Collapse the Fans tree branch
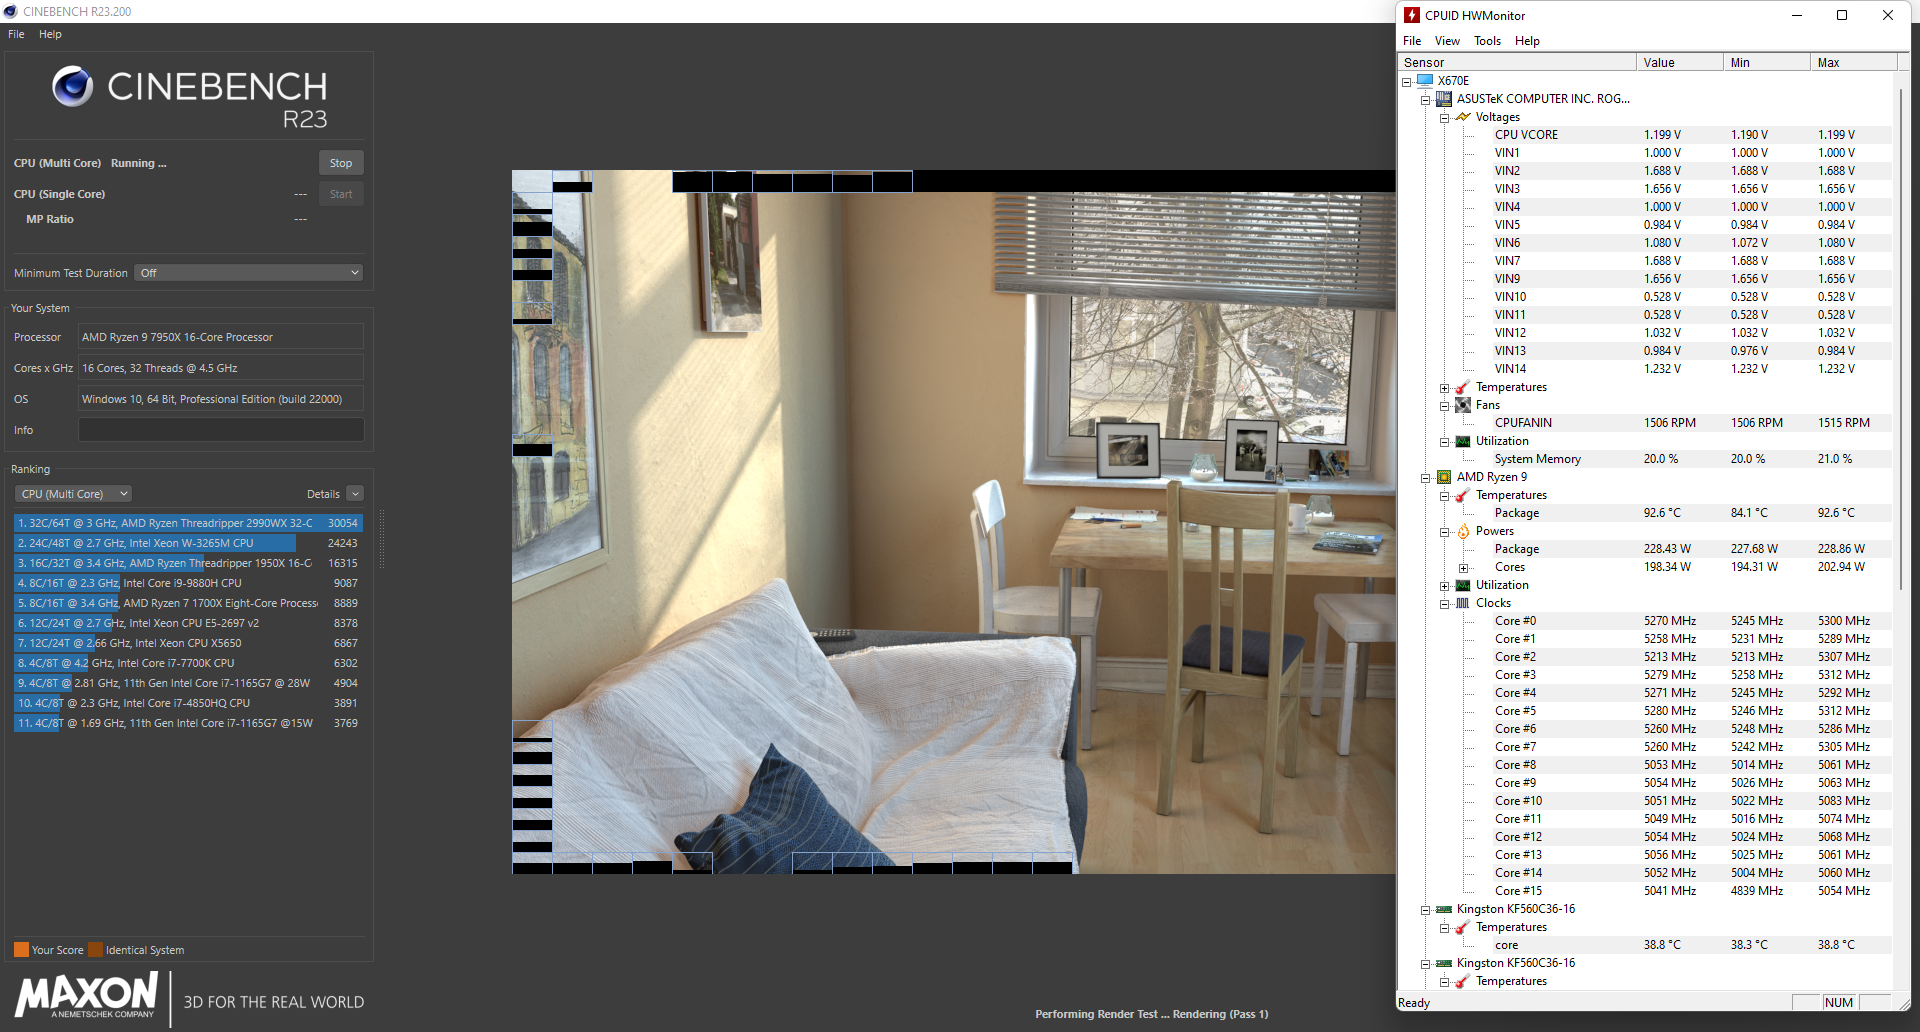Image resolution: width=1920 pixels, height=1032 pixels. pyautogui.click(x=1444, y=405)
